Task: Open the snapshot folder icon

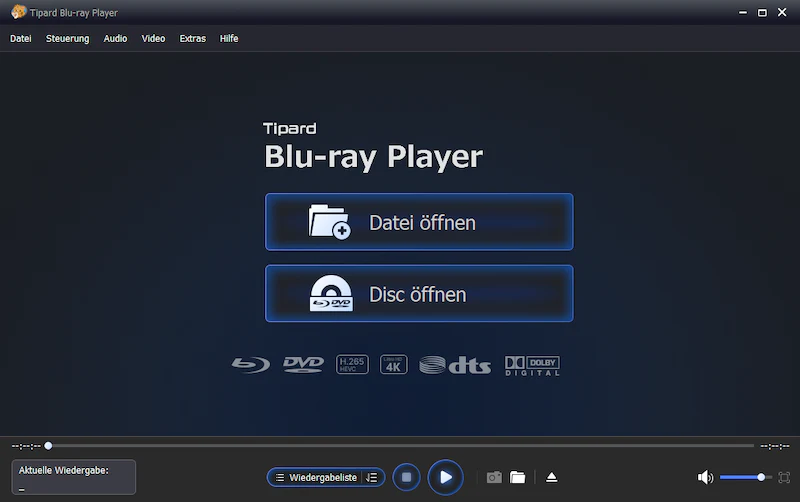Action: point(517,478)
